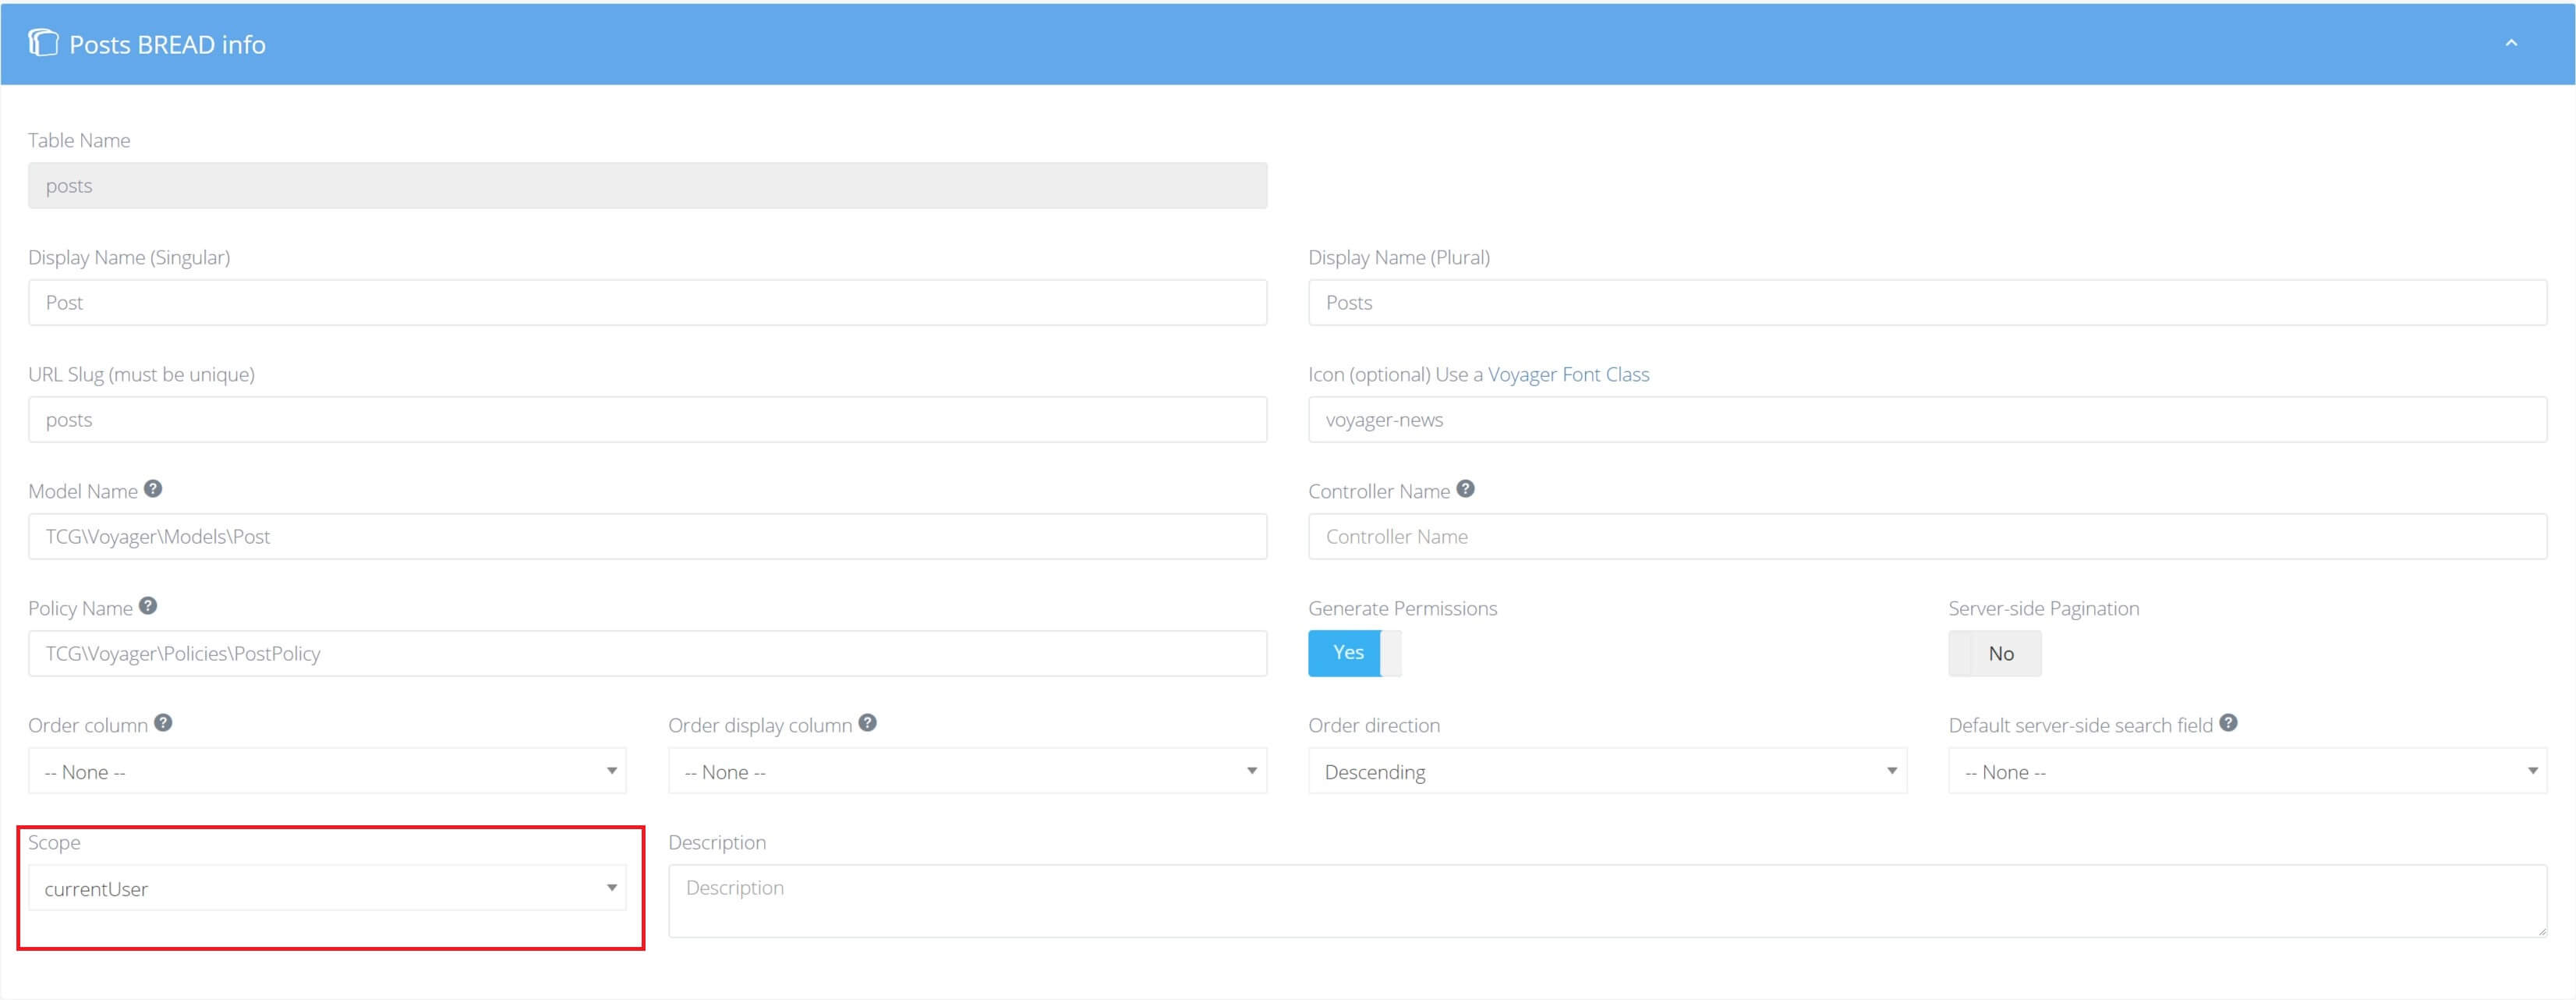This screenshot has height=1000, width=2576.
Task: Expand the Scope currentUser dropdown
Action: [x=327, y=888]
